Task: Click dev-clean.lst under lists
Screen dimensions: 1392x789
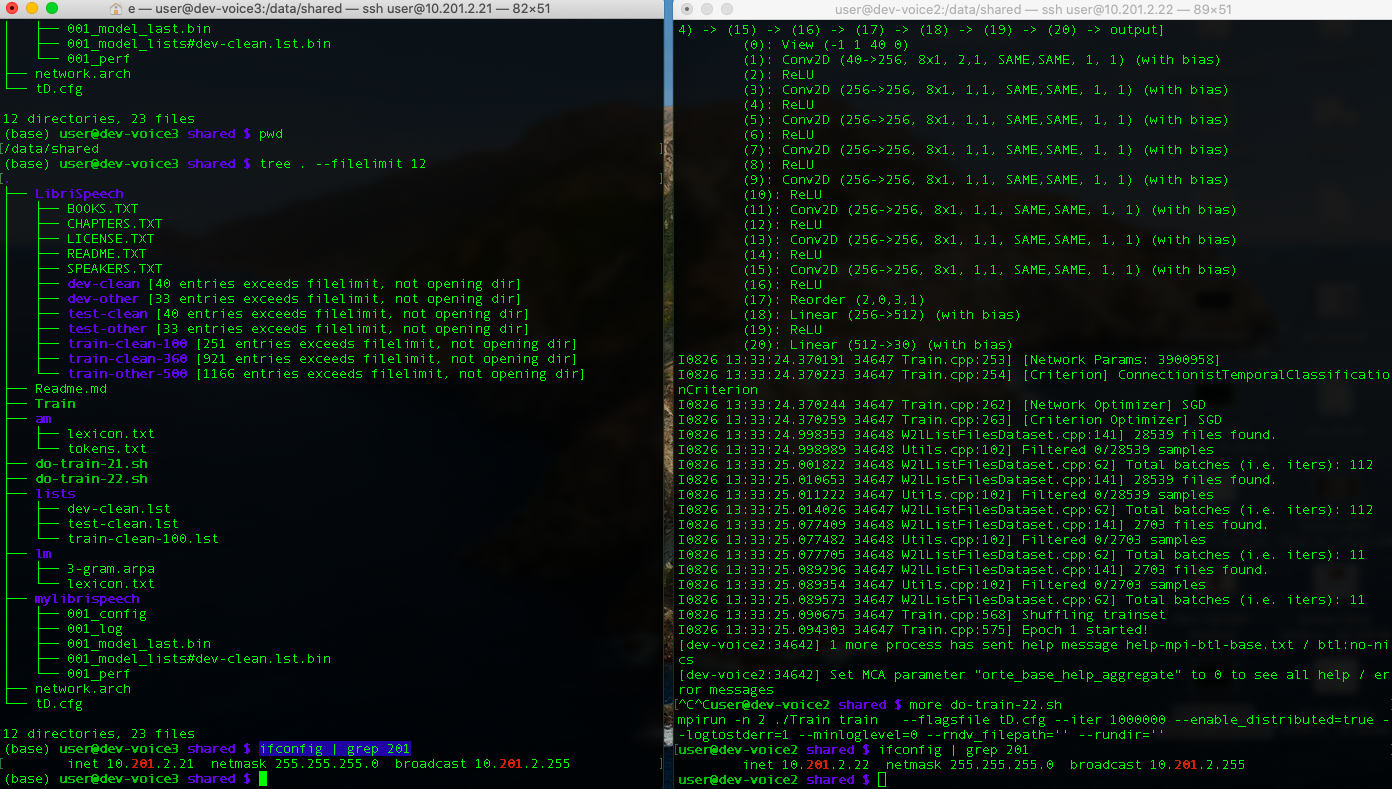Action: (x=119, y=509)
